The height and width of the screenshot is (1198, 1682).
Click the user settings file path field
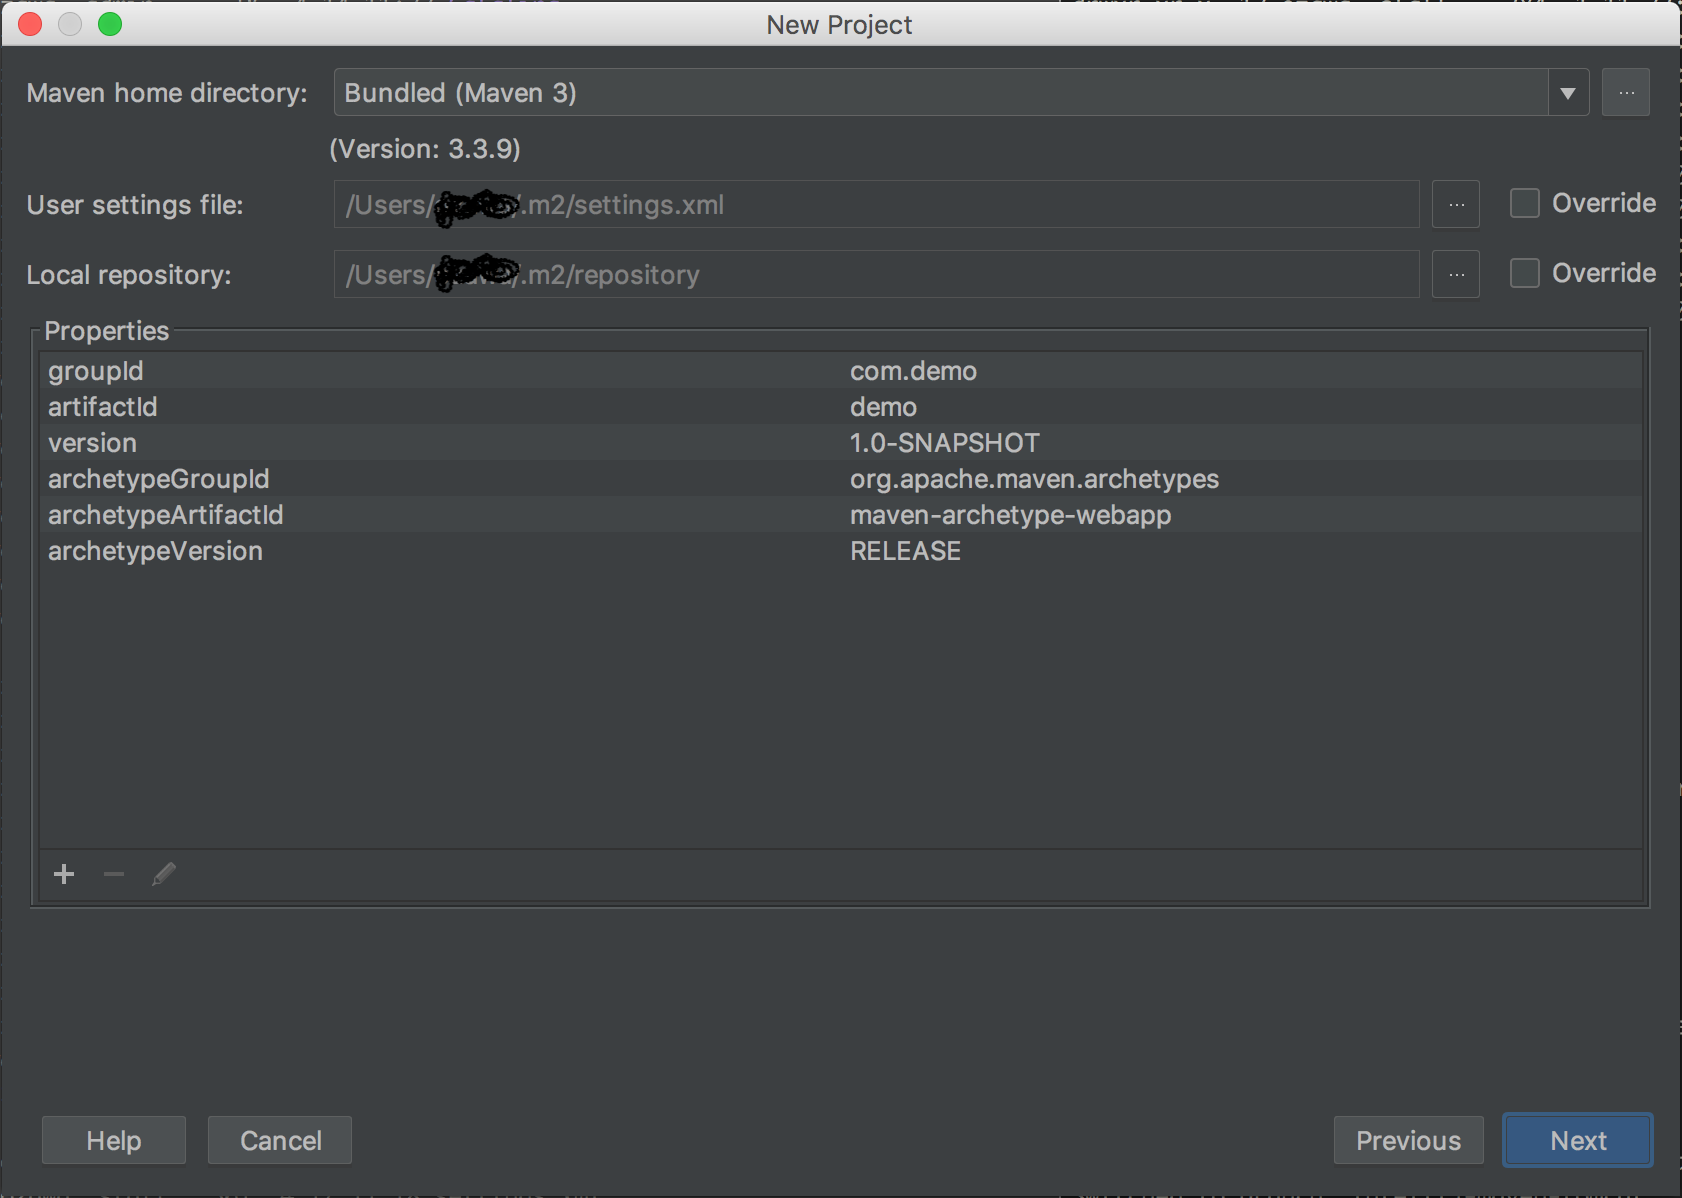coord(876,205)
